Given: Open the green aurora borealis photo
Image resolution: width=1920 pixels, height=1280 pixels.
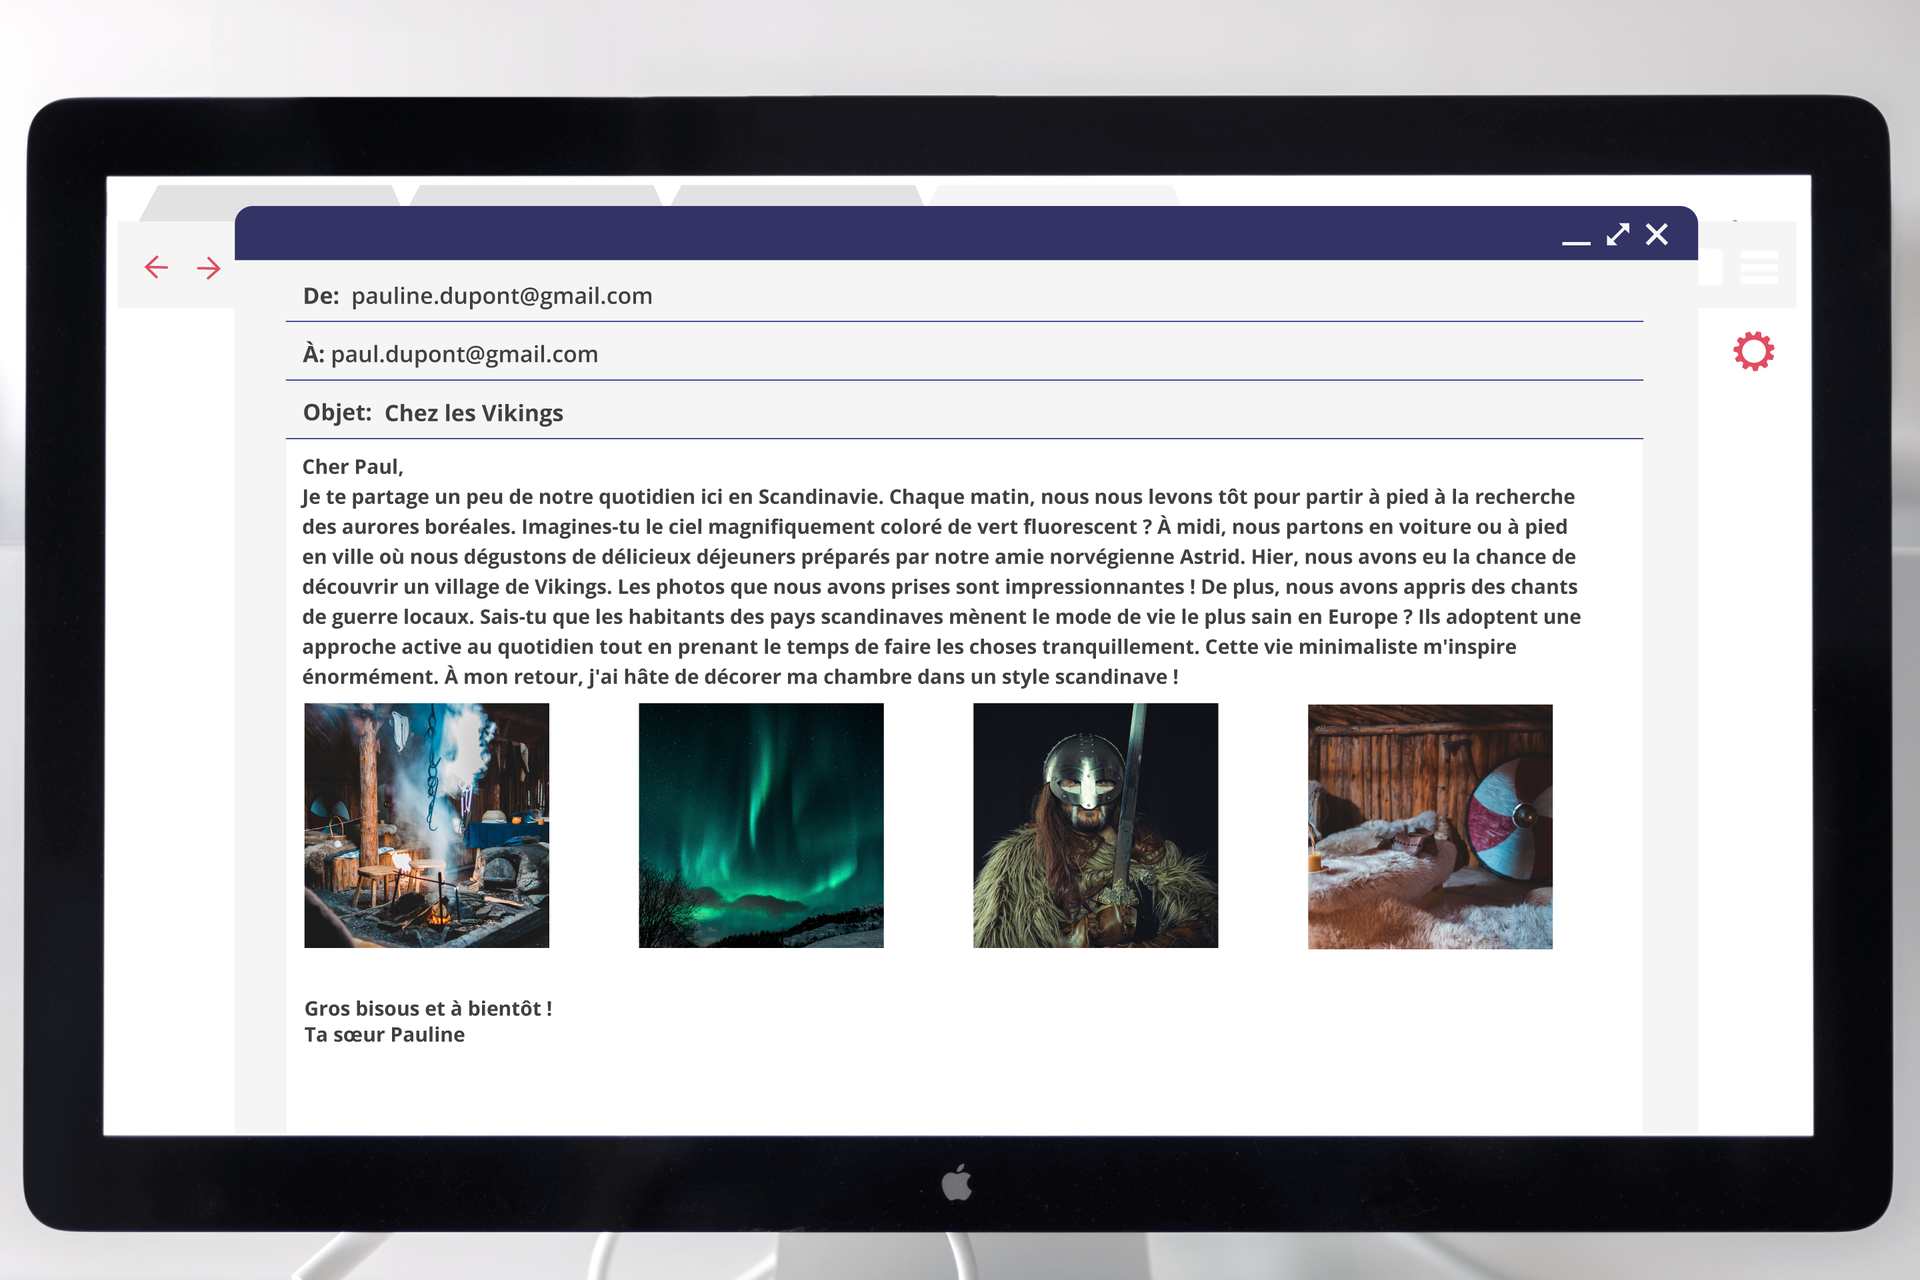Looking at the screenshot, I should point(761,825).
